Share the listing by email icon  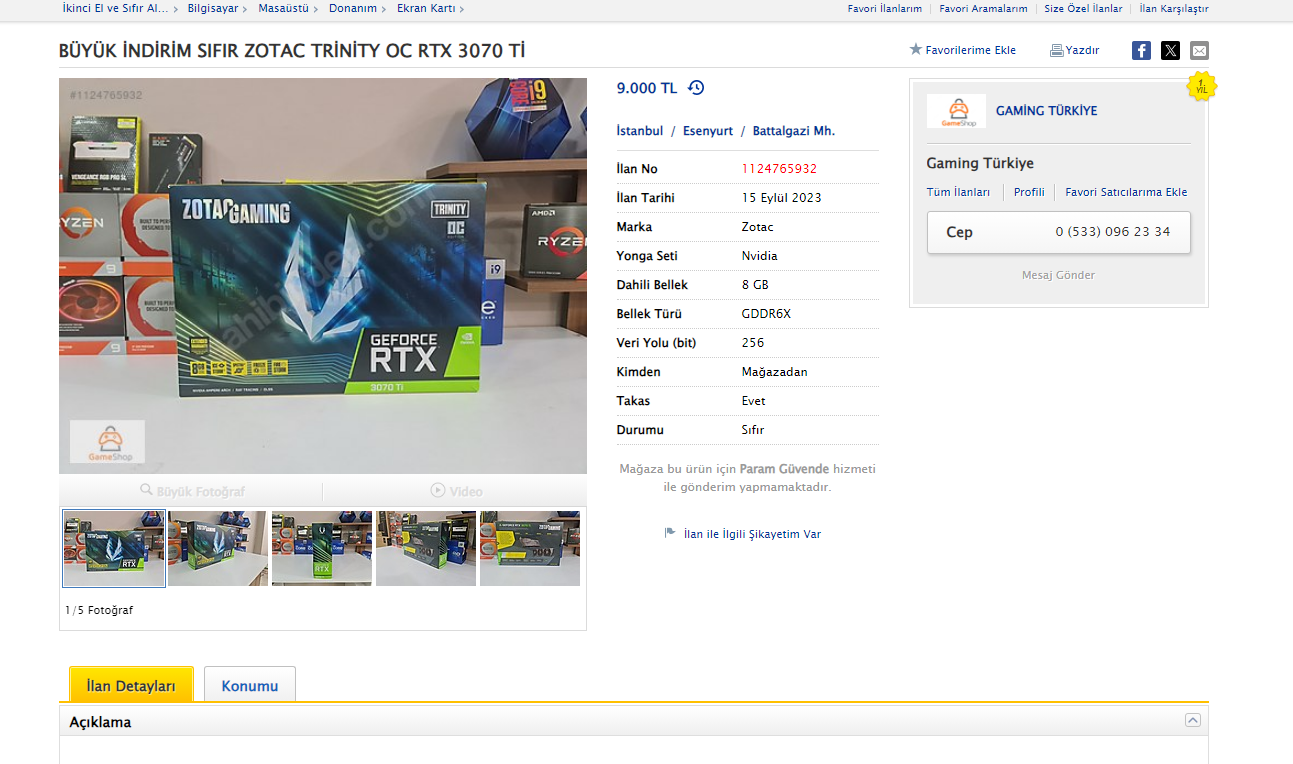tap(1199, 51)
